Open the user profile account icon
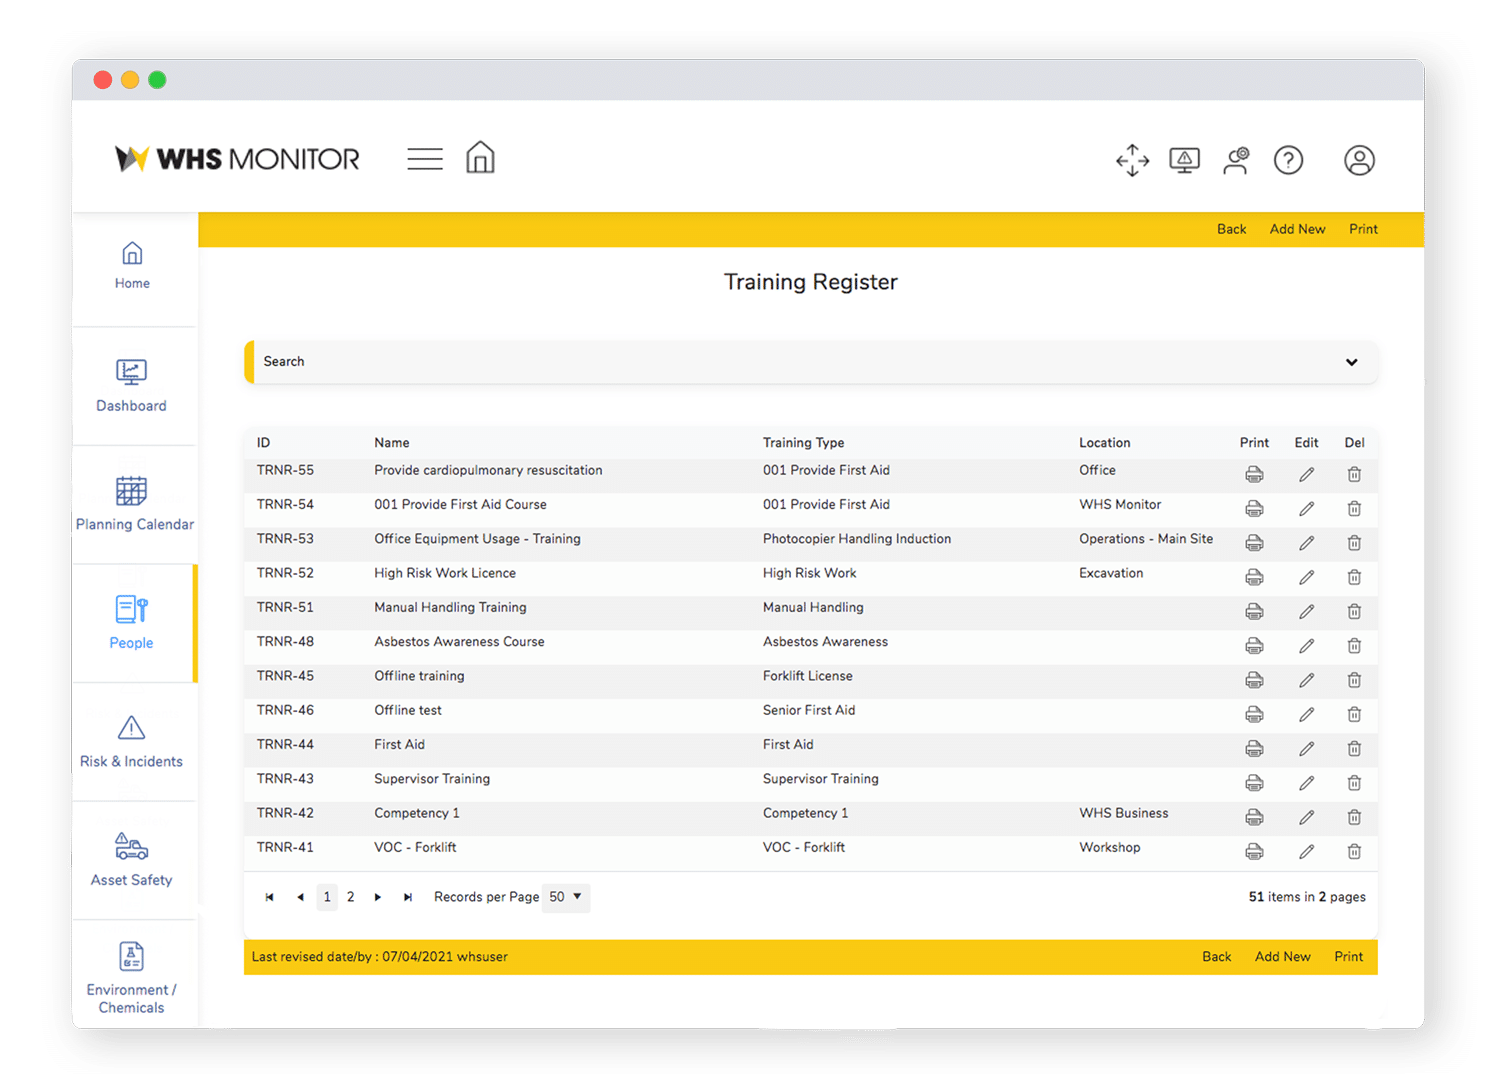This screenshot has height=1088, width=1500. (1360, 160)
